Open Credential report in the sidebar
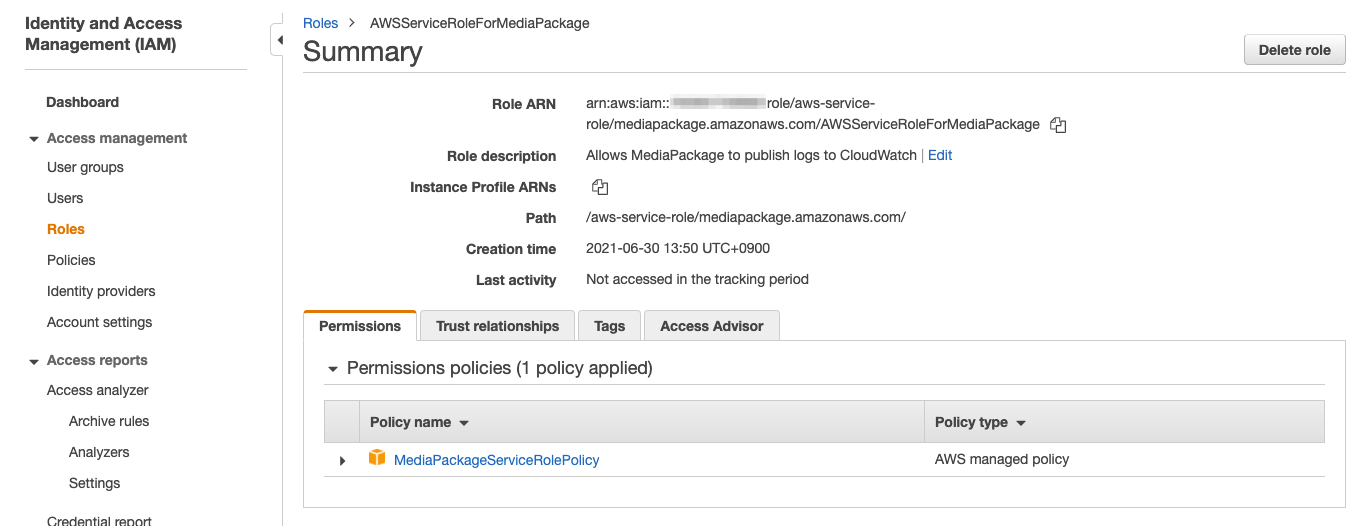1368x526 pixels. point(99,520)
